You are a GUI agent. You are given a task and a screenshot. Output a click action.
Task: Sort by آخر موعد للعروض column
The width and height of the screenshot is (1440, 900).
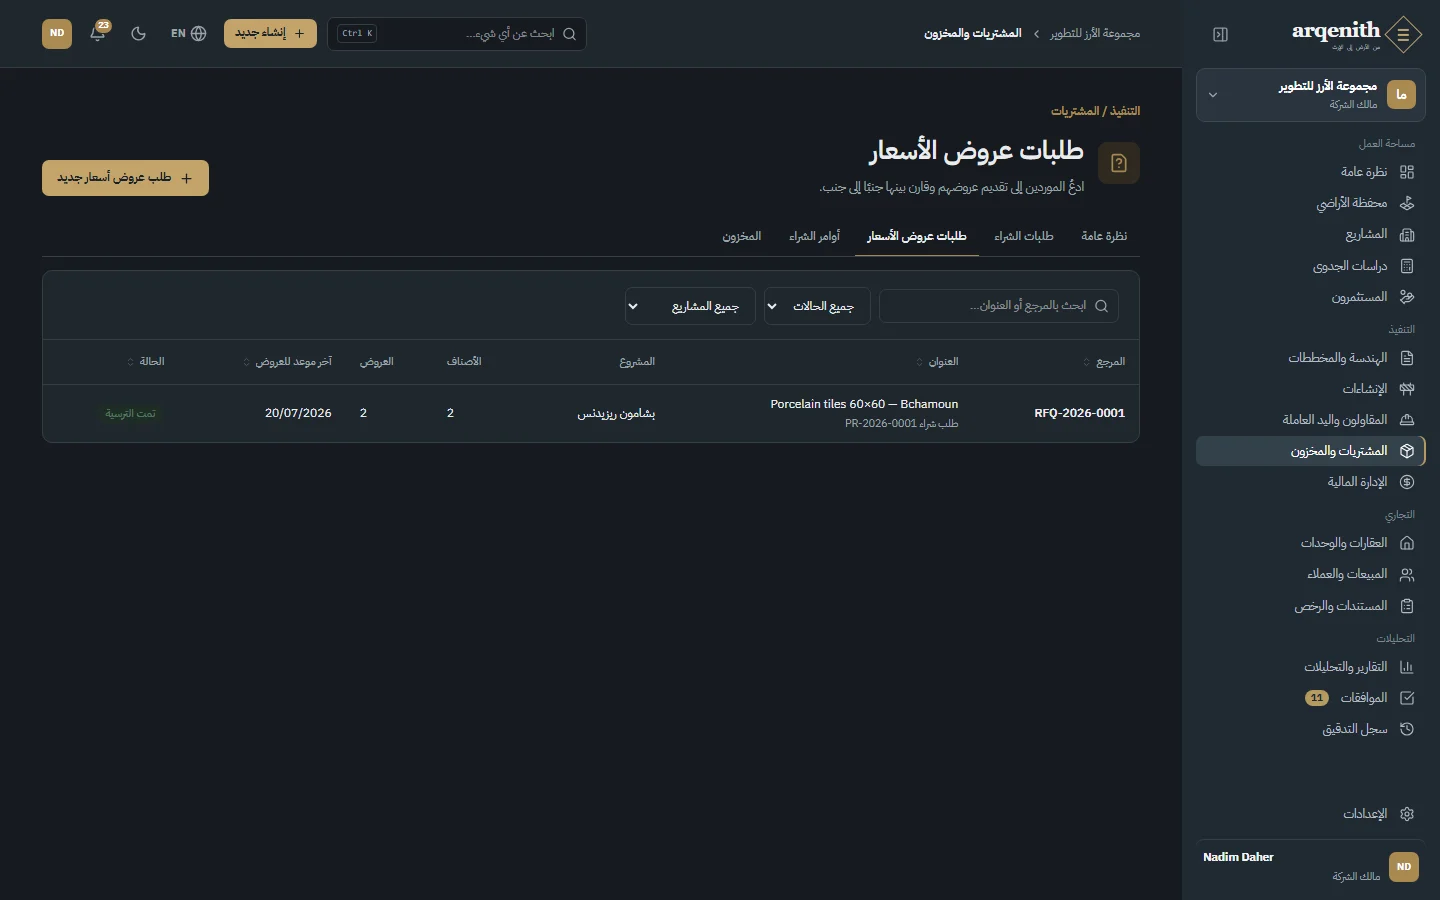288,362
